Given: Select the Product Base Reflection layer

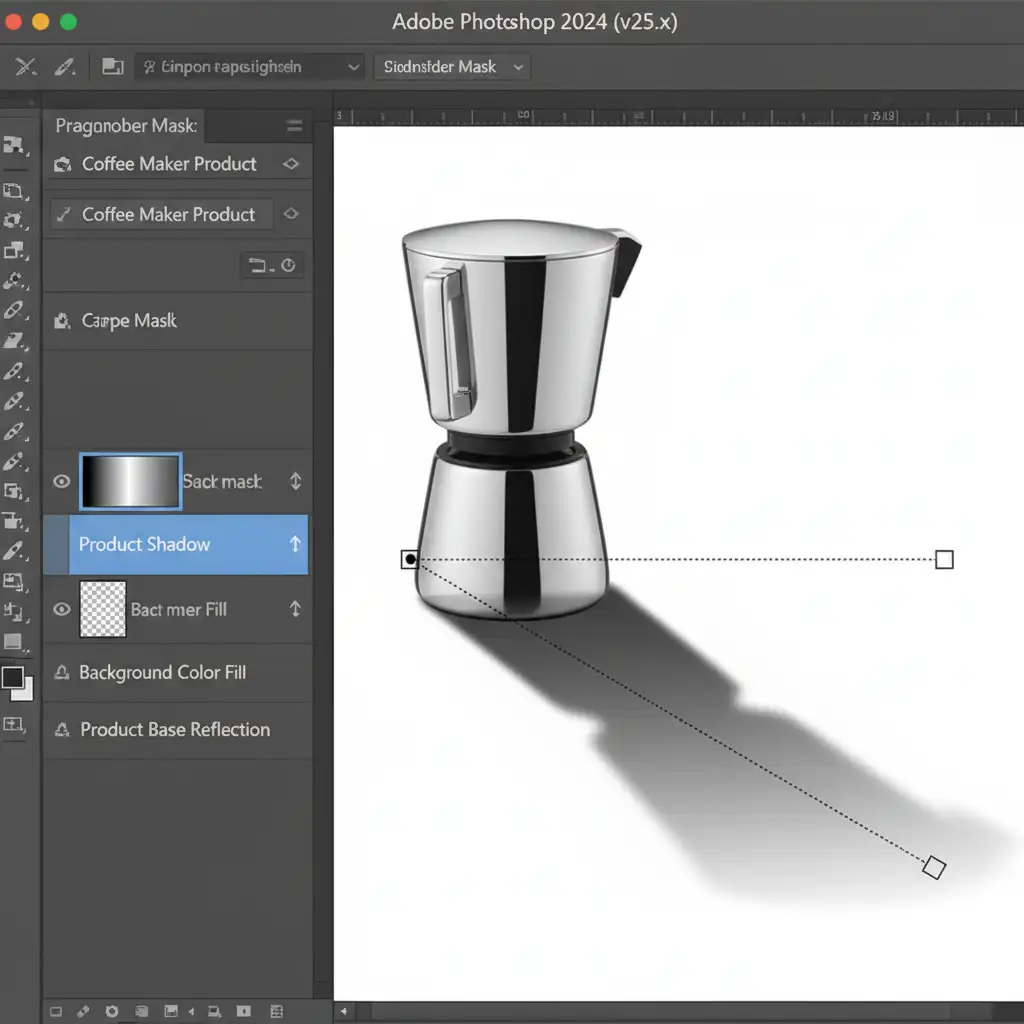Looking at the screenshot, I should point(175,730).
